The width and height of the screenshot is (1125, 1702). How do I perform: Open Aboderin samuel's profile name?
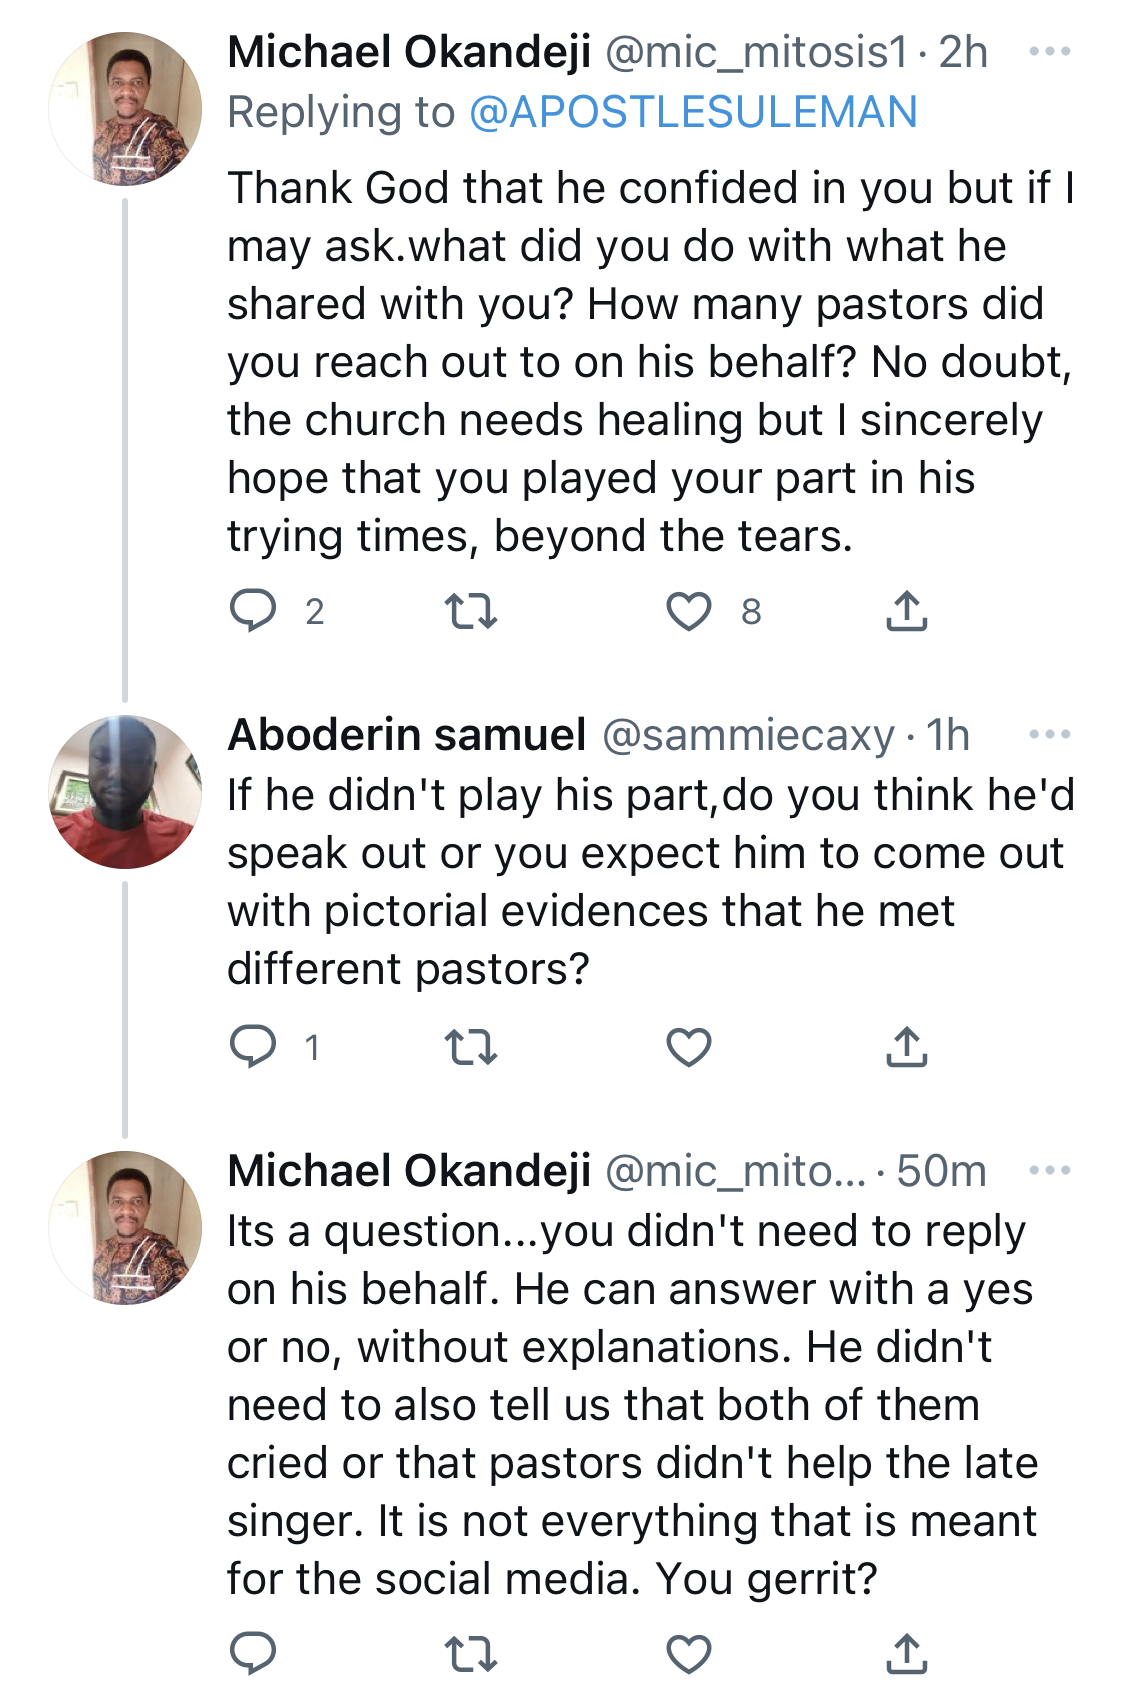click(x=407, y=735)
